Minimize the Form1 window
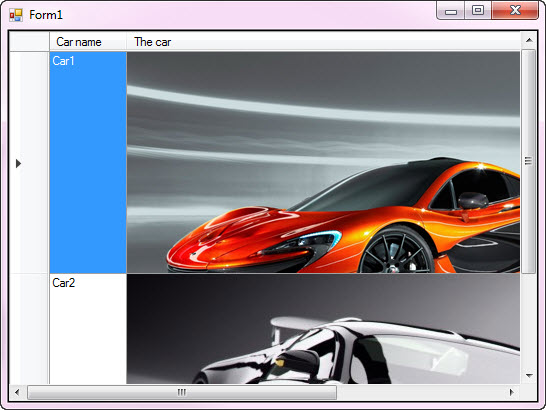 tap(451, 11)
